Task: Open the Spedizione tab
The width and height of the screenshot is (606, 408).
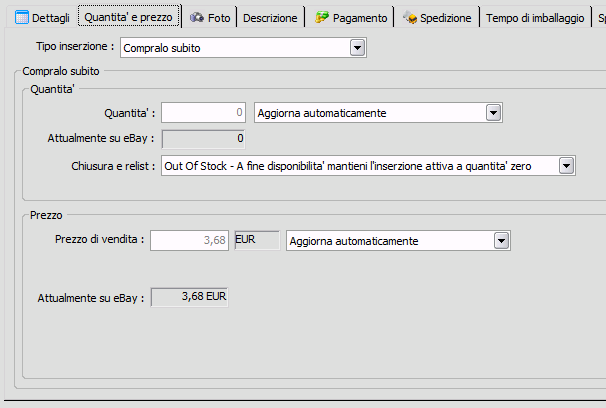Action: (437, 18)
